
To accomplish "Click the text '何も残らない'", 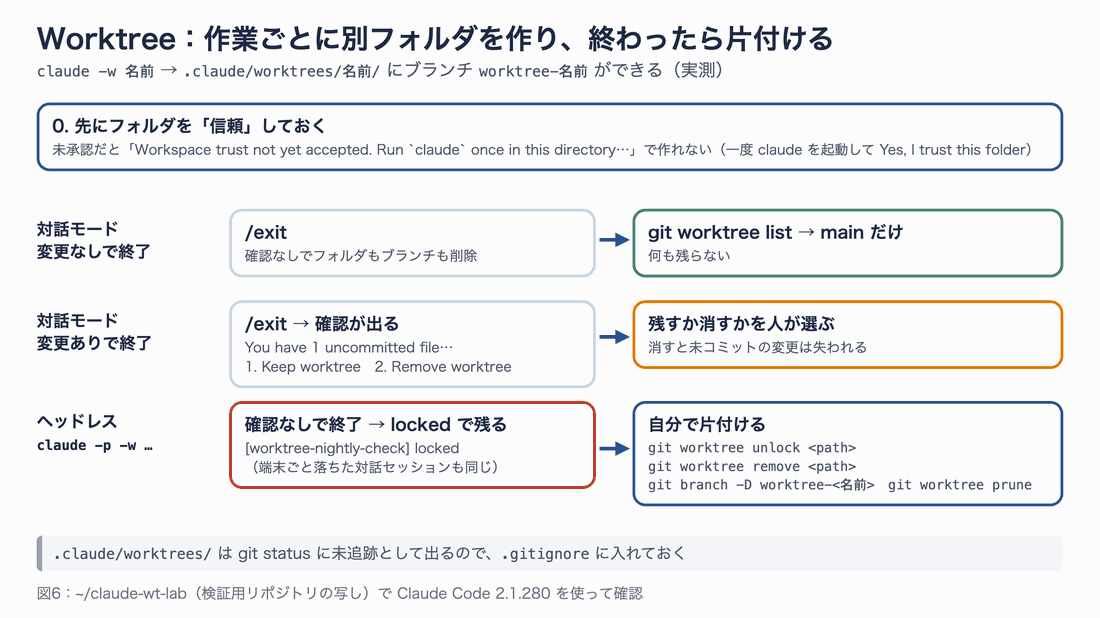I will click(689, 256).
